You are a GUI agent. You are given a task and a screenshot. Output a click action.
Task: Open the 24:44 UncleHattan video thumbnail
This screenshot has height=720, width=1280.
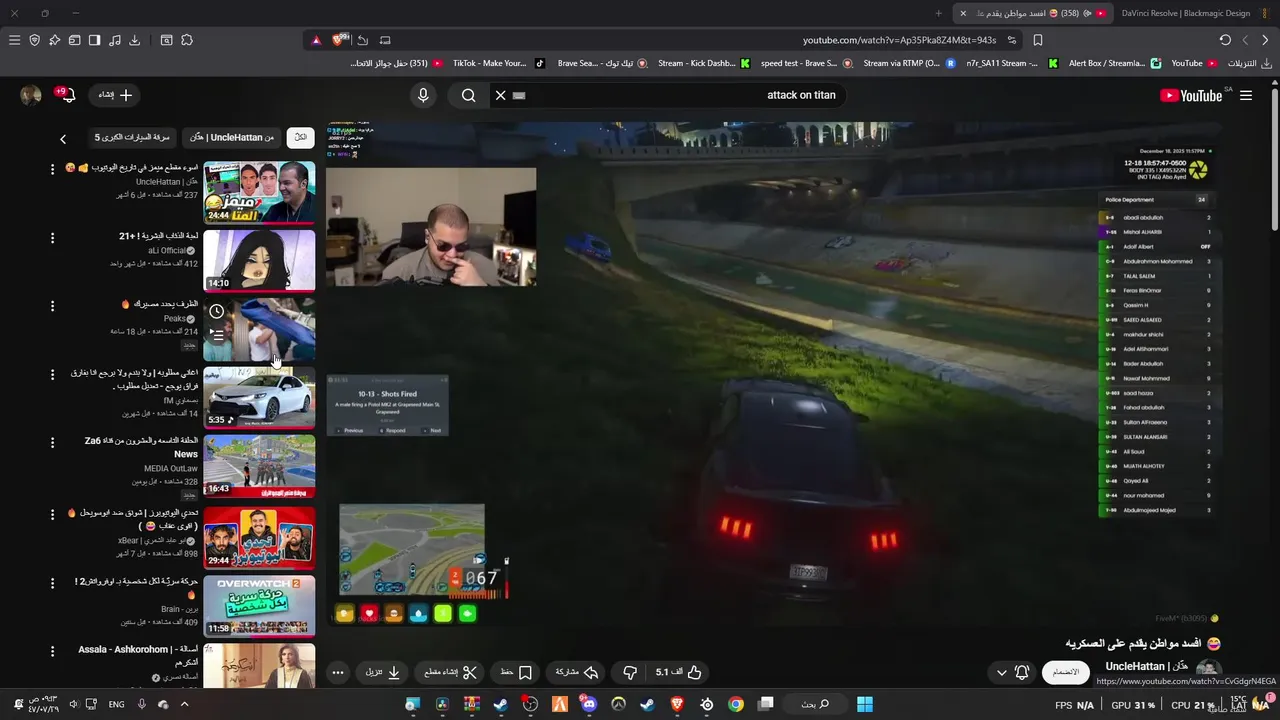(x=260, y=192)
